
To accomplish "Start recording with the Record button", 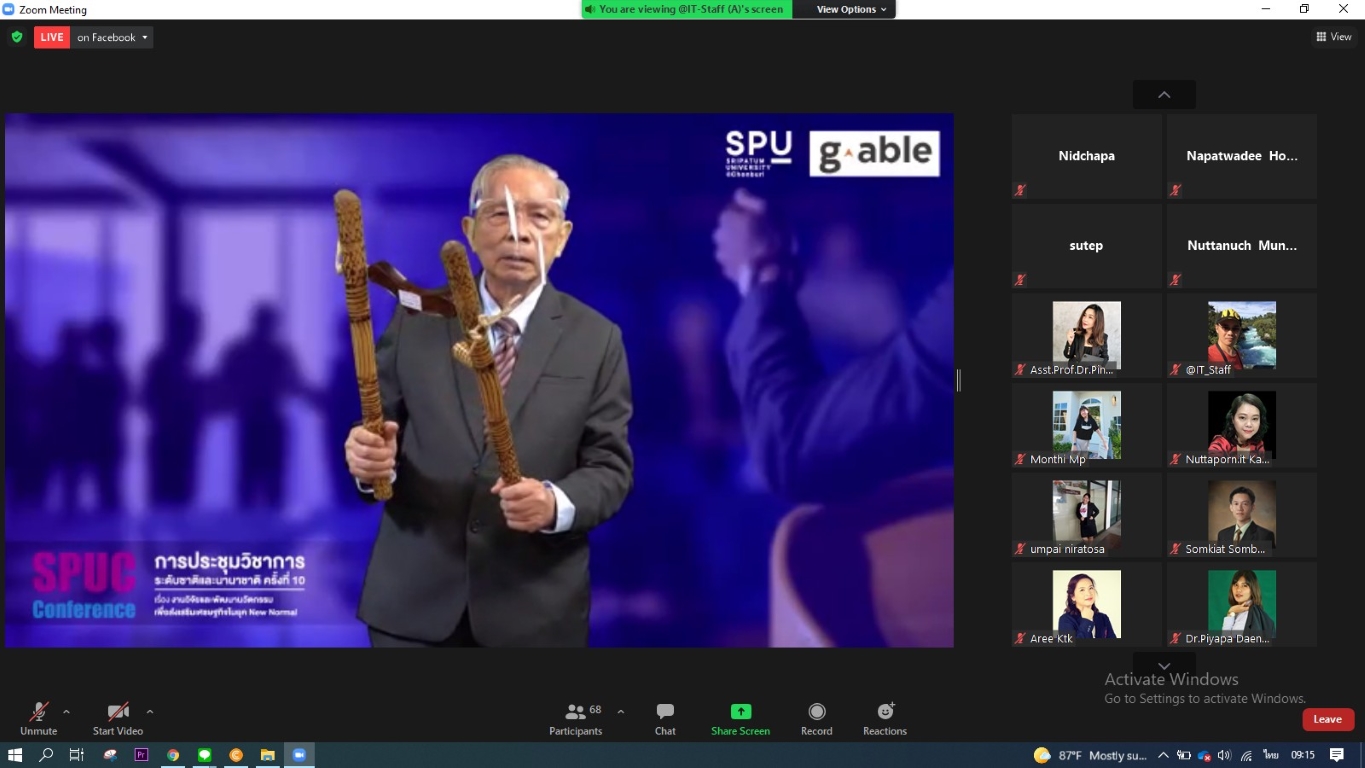I will [x=816, y=718].
